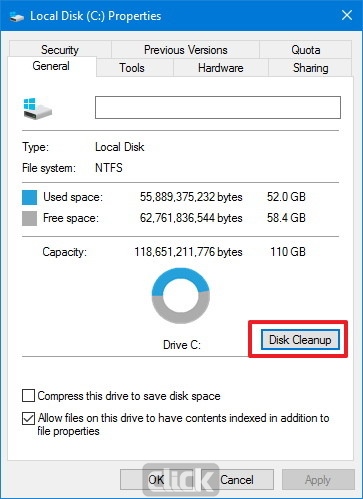Click the drive icon in title bar
Viewport: 363px width, 499px height.
tap(16, 16)
